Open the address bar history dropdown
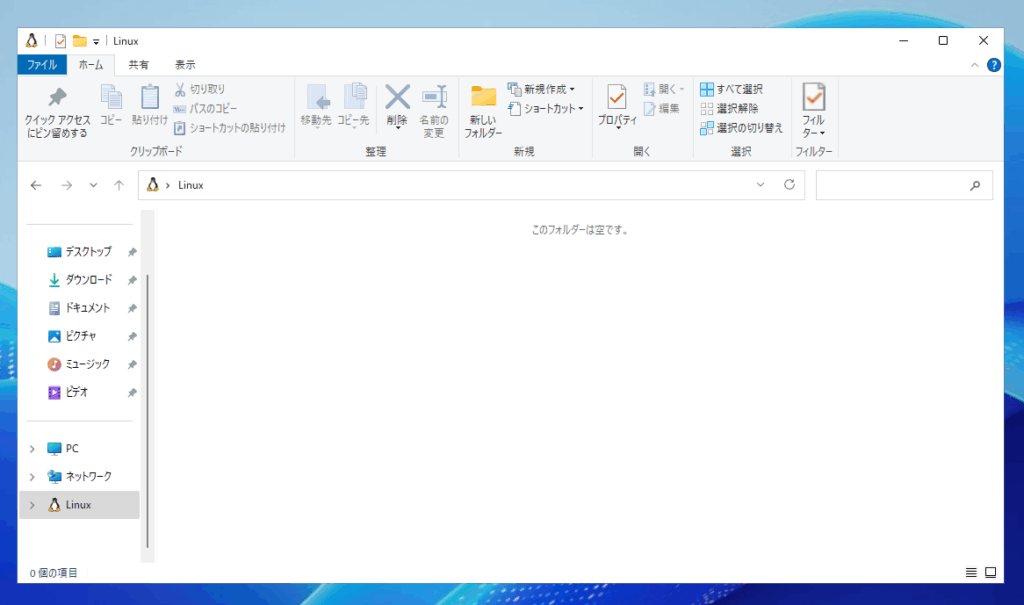The height and width of the screenshot is (605, 1024). coord(760,185)
